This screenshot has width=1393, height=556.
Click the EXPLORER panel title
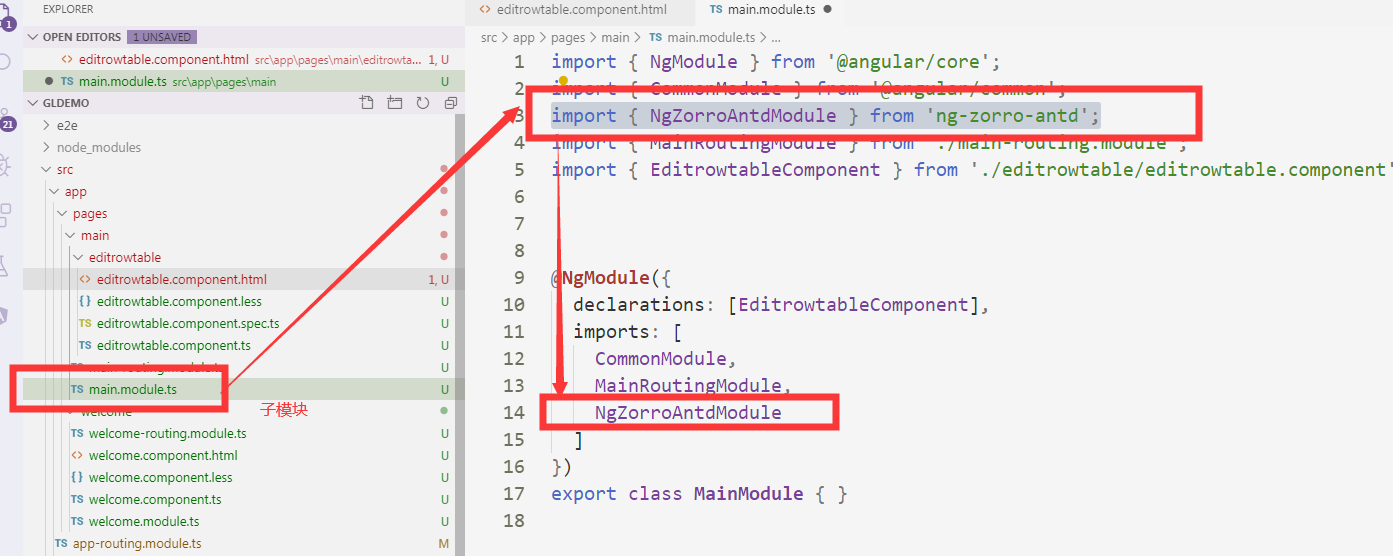68,9
